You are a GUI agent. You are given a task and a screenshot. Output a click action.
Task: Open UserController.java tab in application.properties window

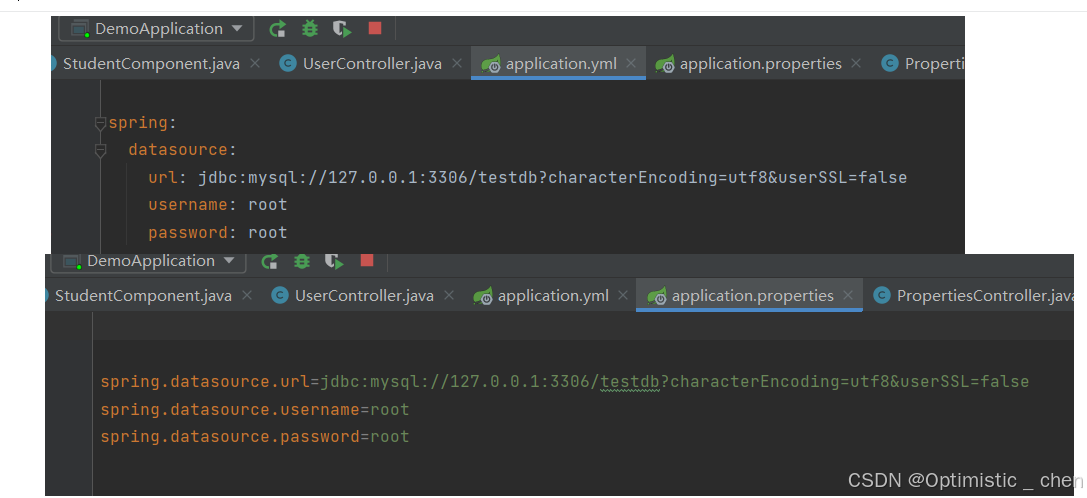click(365, 296)
